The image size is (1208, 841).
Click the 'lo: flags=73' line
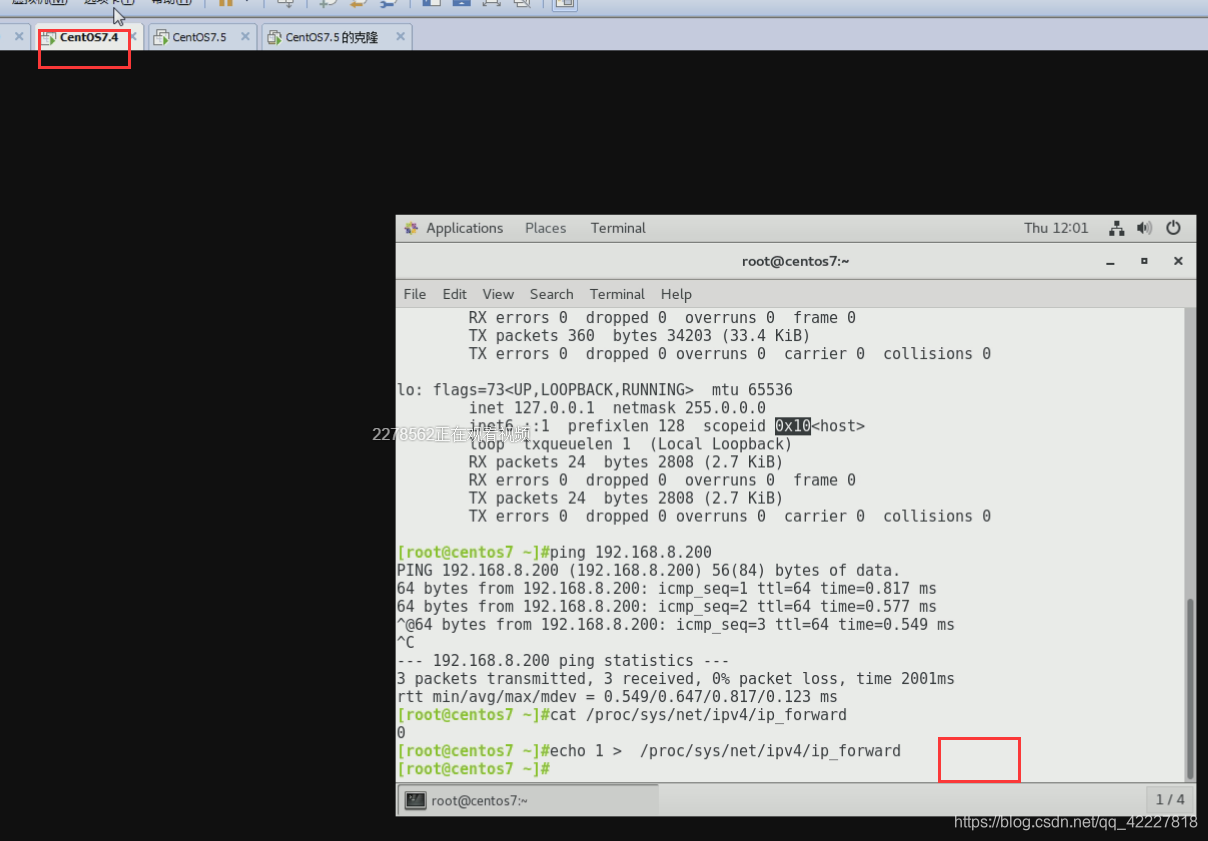pyautogui.click(x=595, y=390)
